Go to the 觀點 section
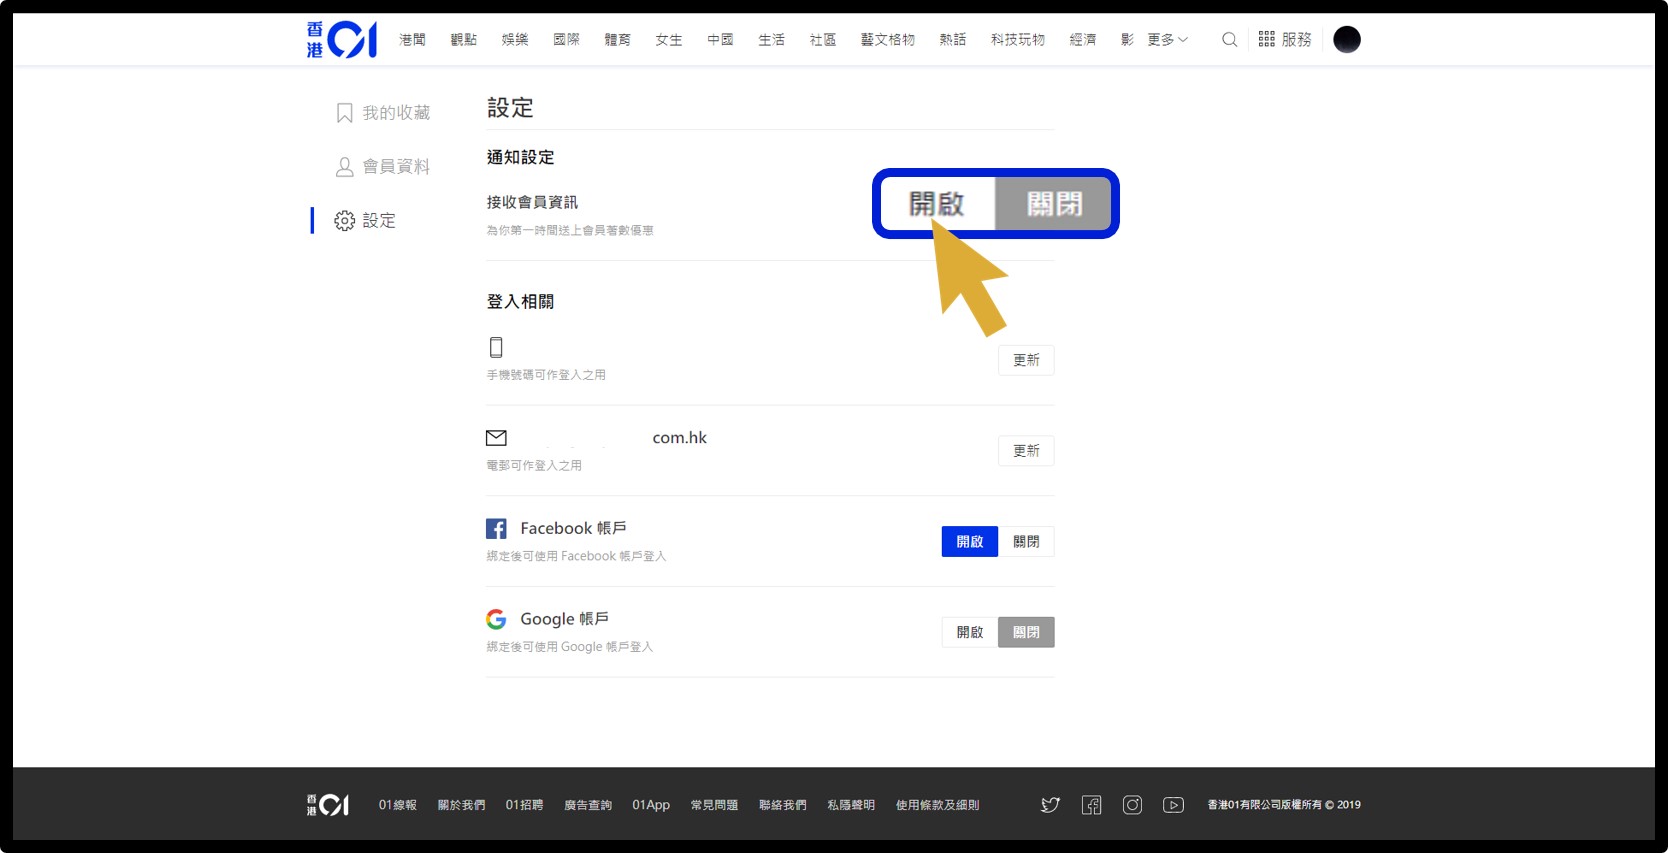Screen dimensions: 1668x853 [x=463, y=40]
